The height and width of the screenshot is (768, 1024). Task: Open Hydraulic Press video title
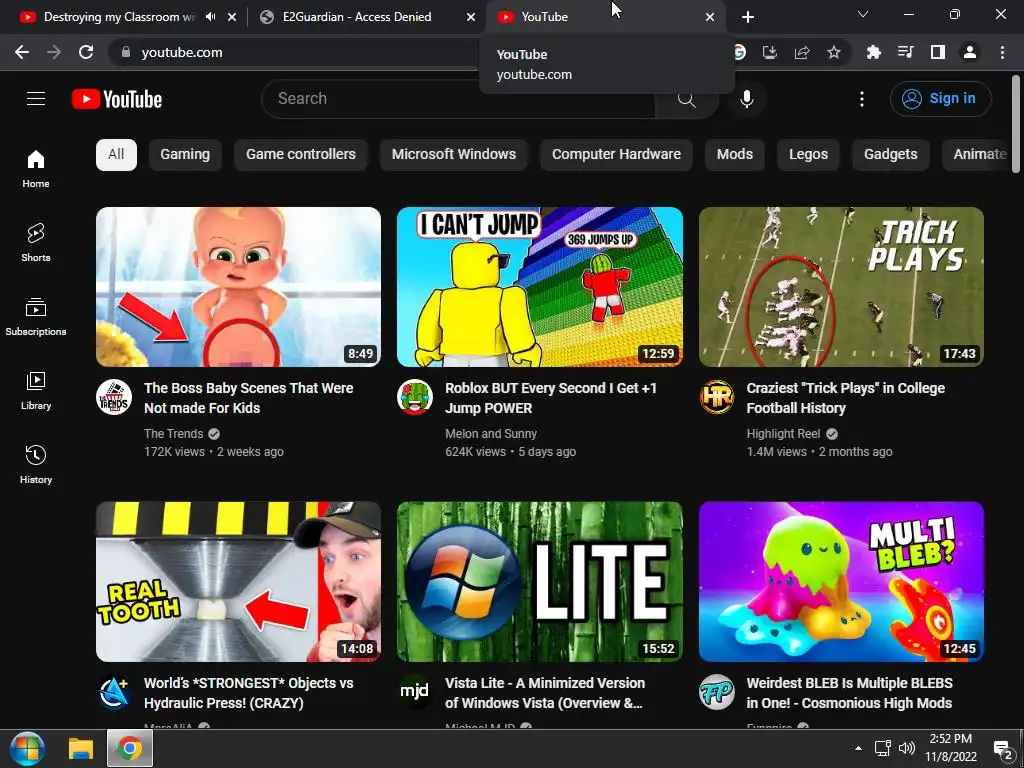249,693
